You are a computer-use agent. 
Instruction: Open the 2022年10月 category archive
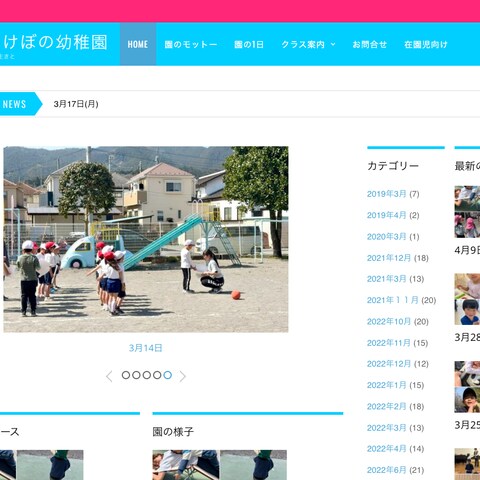point(389,322)
